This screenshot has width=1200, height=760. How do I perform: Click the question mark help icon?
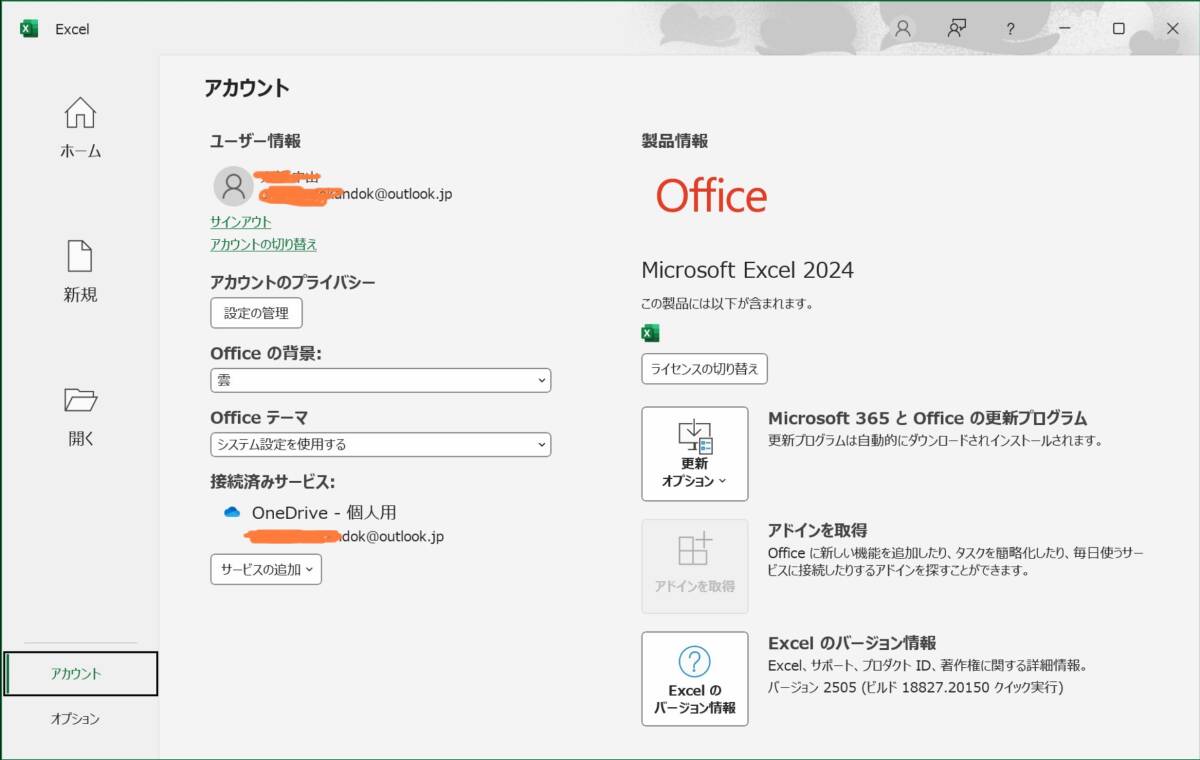click(x=1011, y=29)
